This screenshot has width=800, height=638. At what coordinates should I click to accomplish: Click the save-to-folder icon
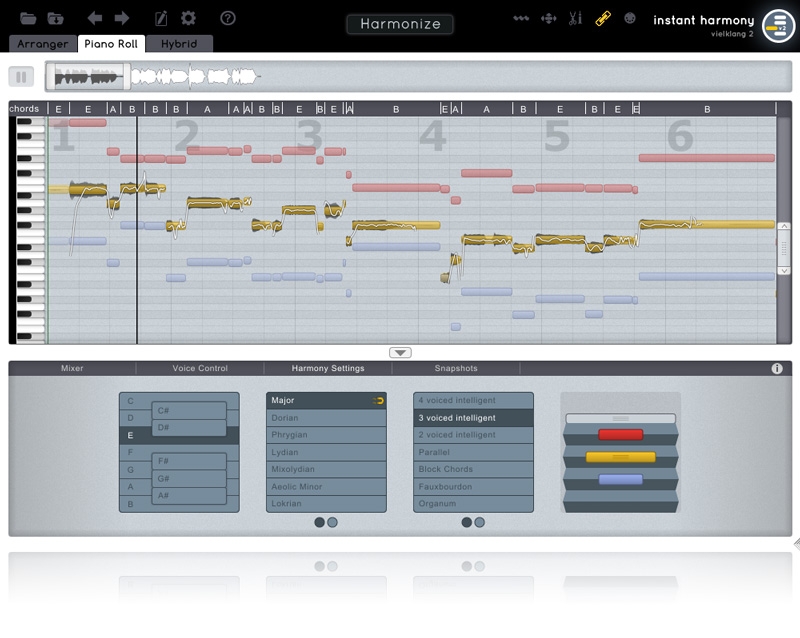click(56, 18)
